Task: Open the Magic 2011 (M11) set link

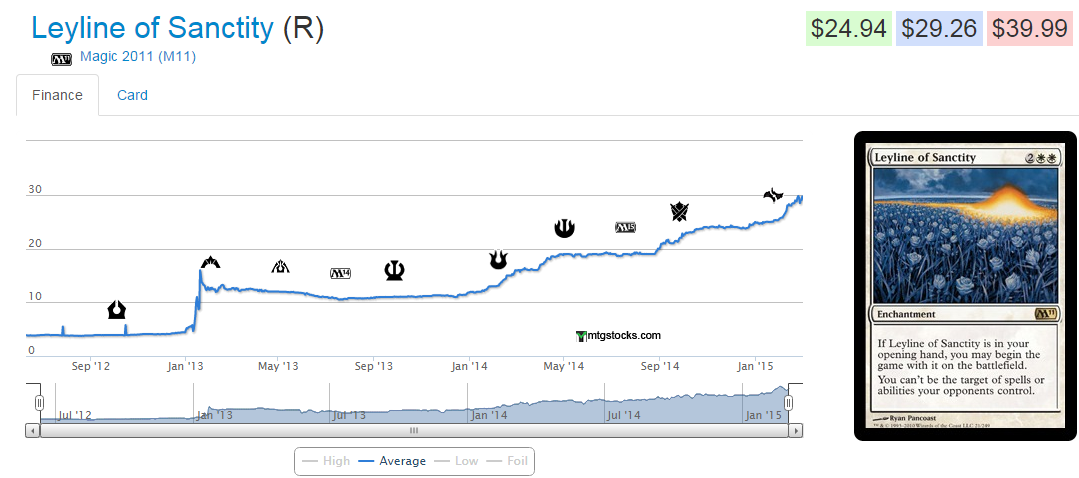Action: click(x=138, y=56)
